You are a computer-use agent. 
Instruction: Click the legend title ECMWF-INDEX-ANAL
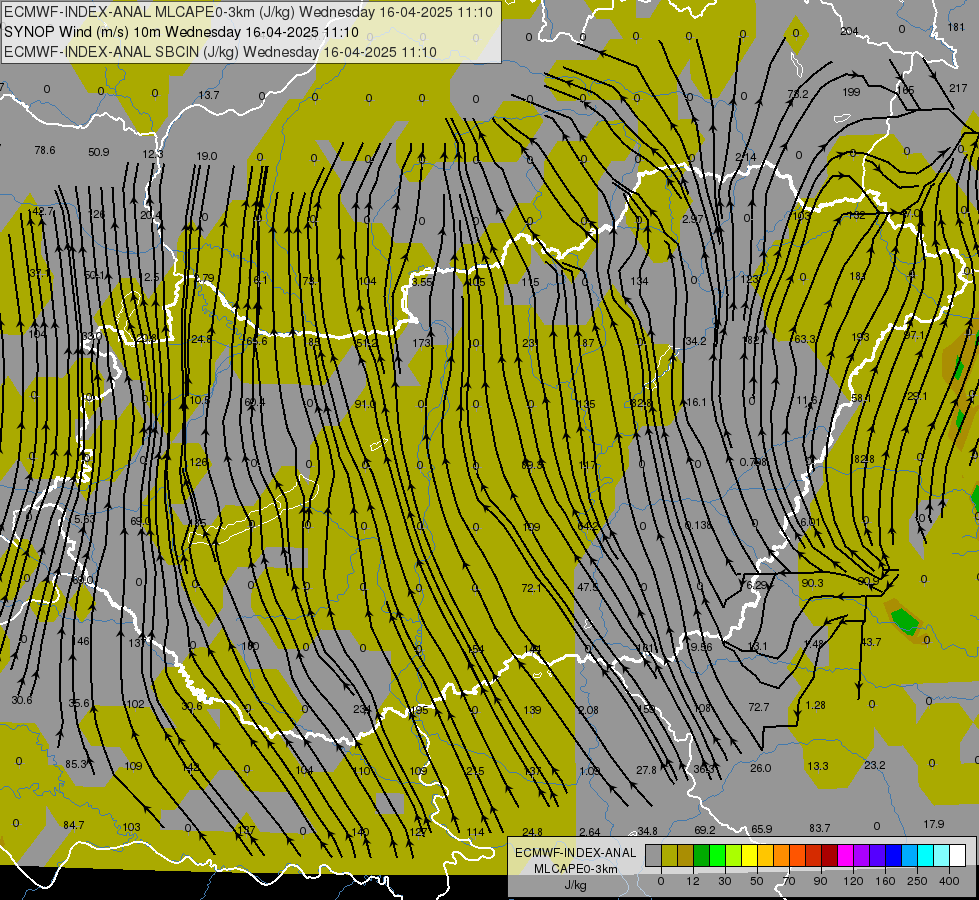point(575,853)
